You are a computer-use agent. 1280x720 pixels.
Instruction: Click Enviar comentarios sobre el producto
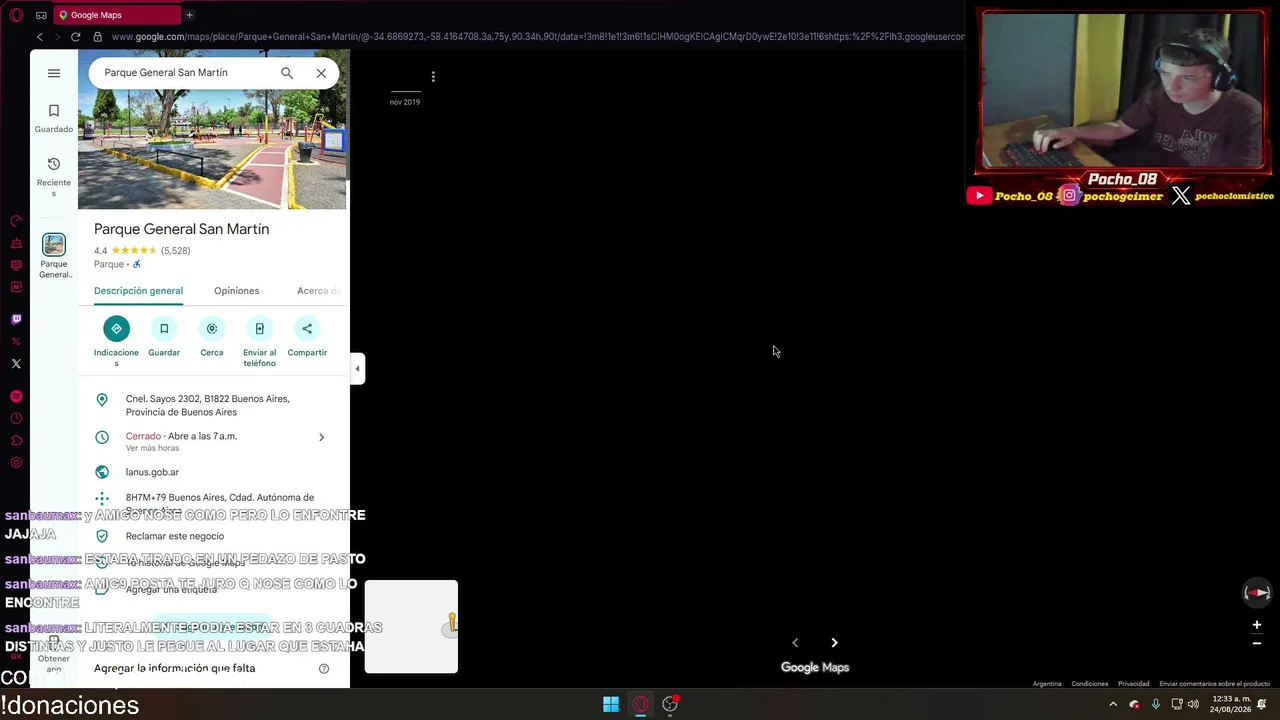coord(1214,684)
